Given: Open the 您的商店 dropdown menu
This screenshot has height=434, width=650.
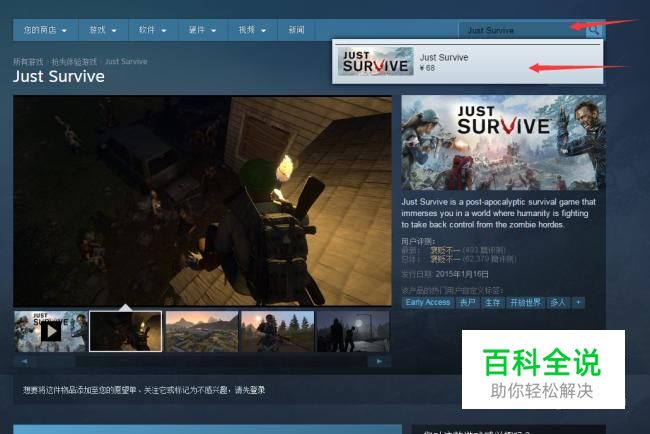Looking at the screenshot, I should click(x=45, y=30).
